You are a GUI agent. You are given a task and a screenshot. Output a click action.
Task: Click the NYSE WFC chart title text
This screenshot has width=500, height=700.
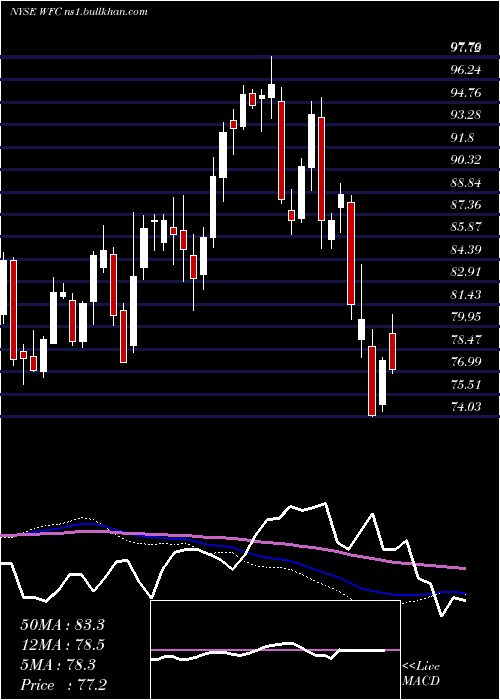click(x=79, y=11)
